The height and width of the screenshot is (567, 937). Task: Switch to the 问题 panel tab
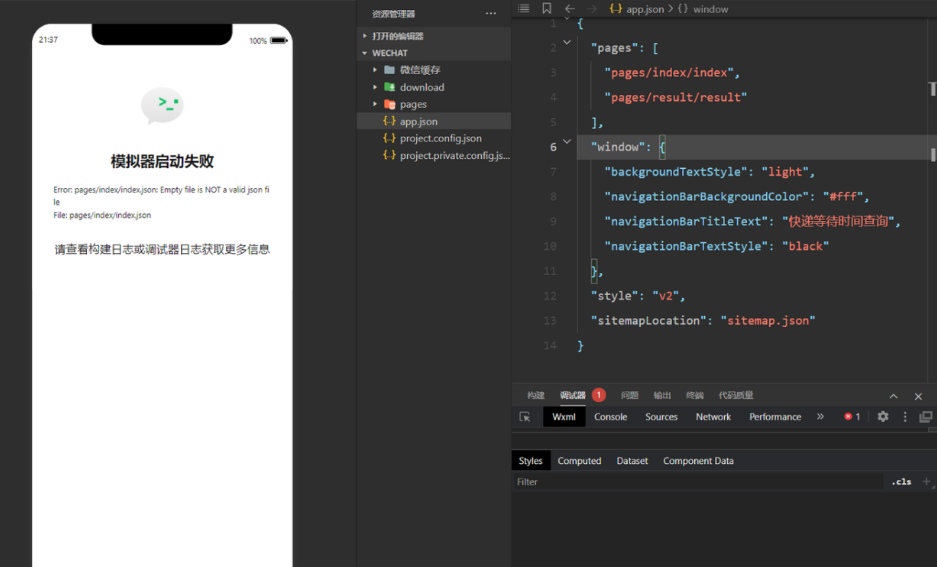coord(629,396)
